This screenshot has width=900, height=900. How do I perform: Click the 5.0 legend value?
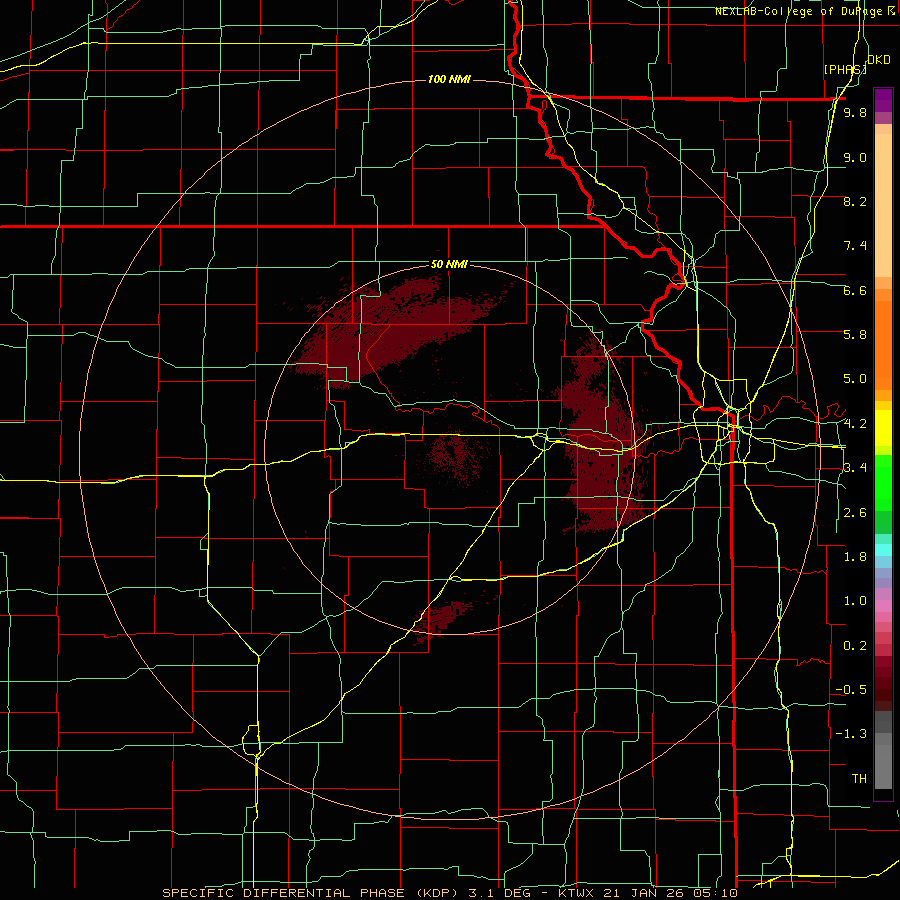pos(855,379)
